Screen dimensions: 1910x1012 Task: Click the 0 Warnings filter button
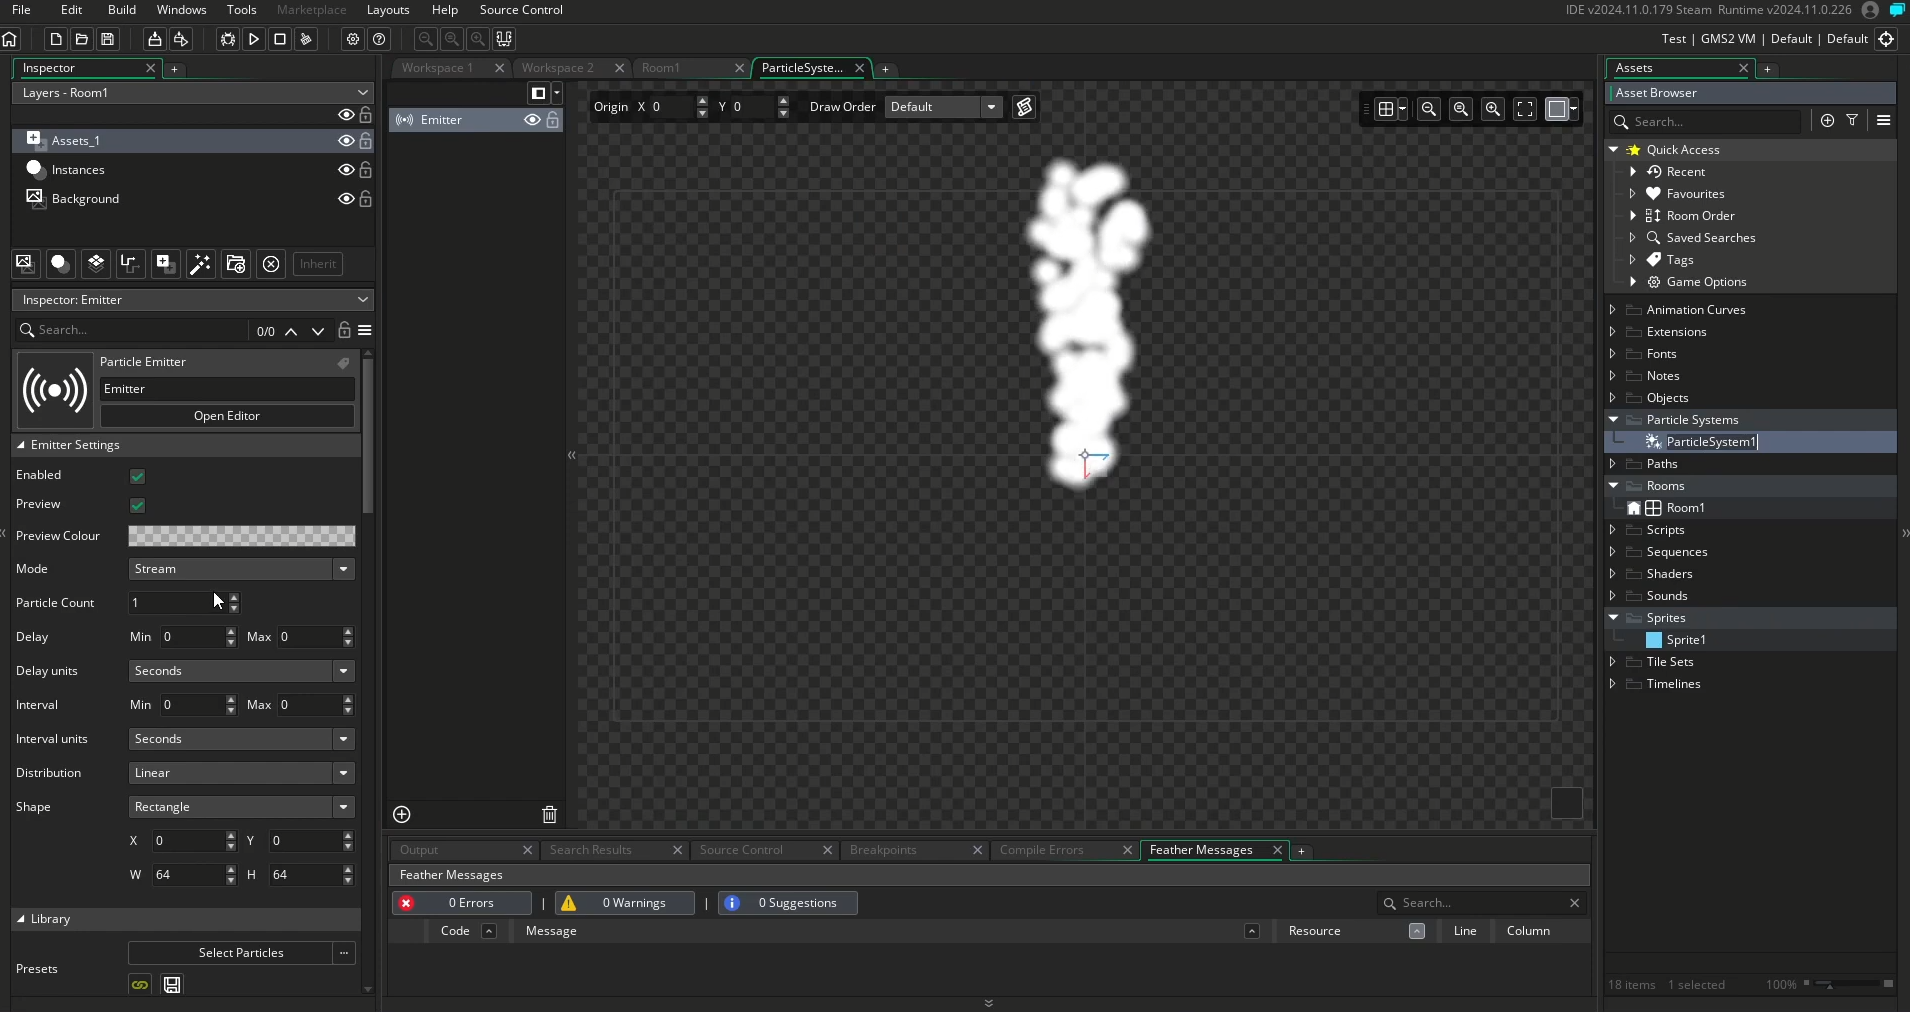point(625,903)
